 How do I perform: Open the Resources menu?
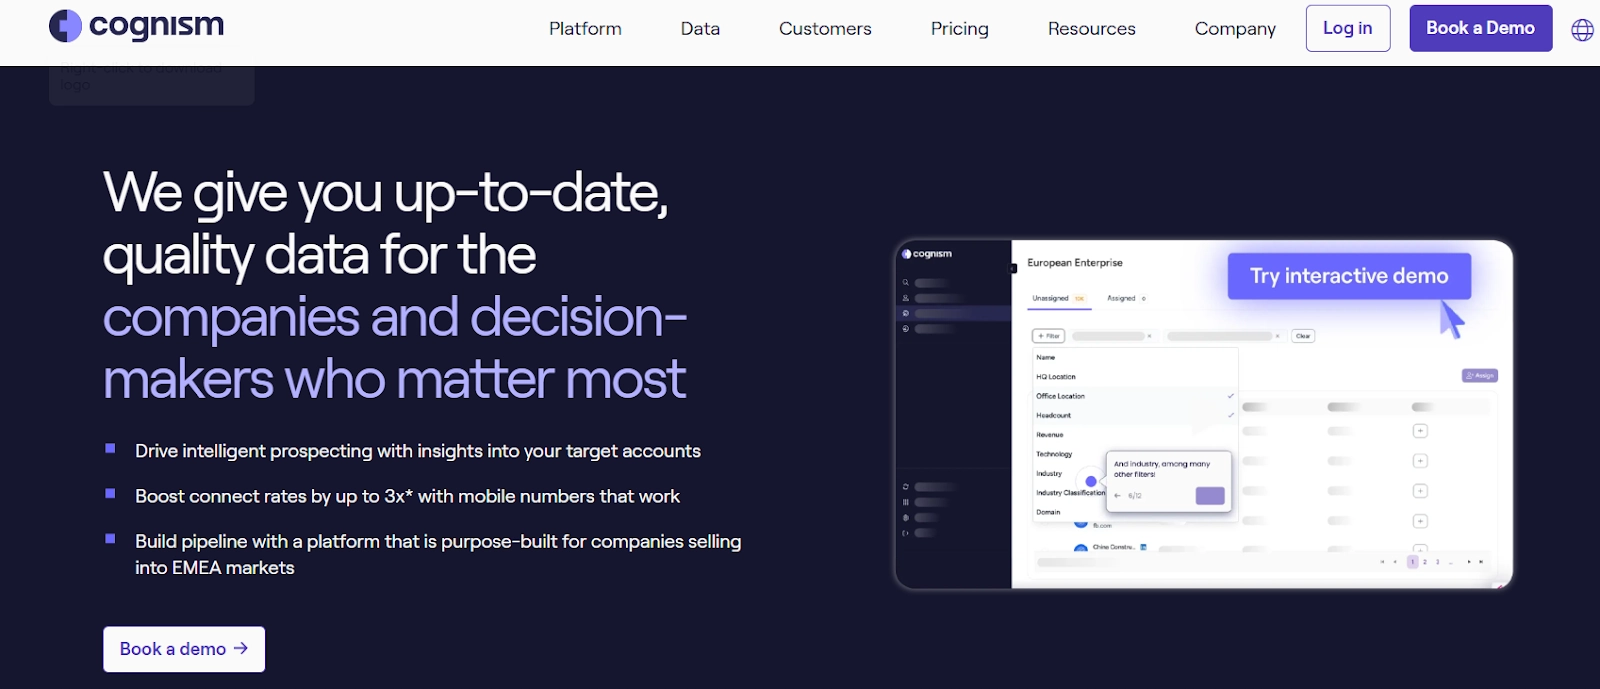1091,29
